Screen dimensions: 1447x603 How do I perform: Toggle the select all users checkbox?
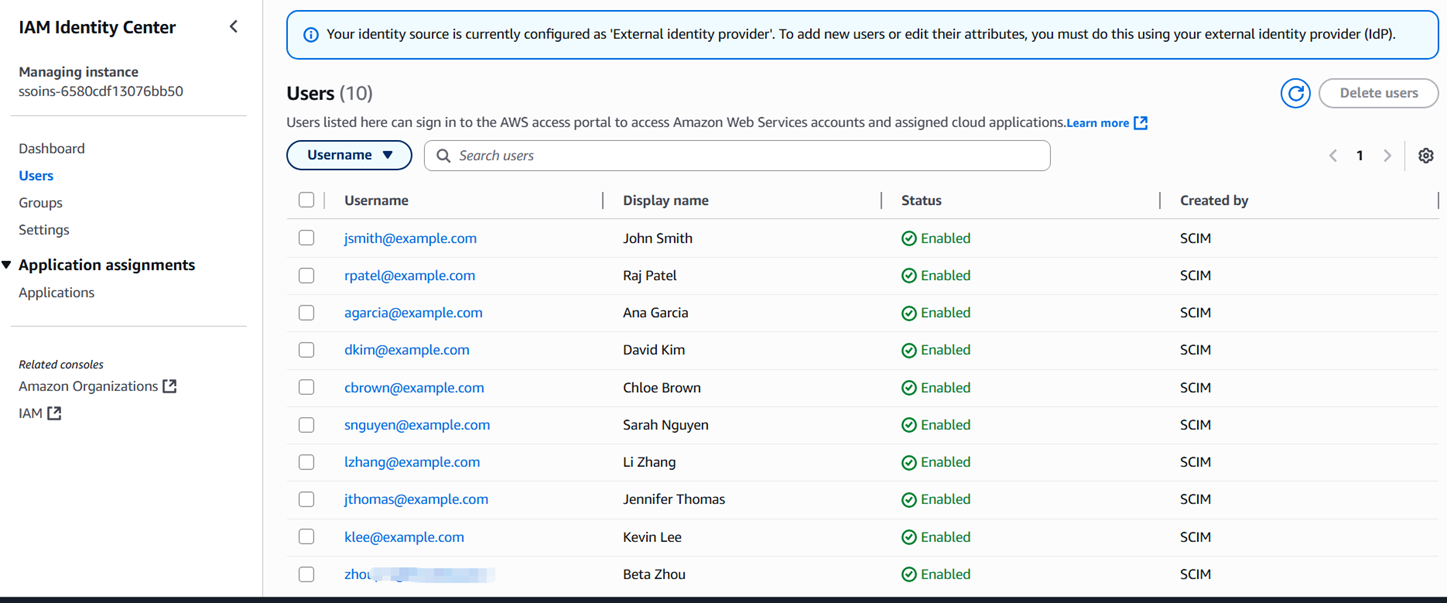point(306,200)
